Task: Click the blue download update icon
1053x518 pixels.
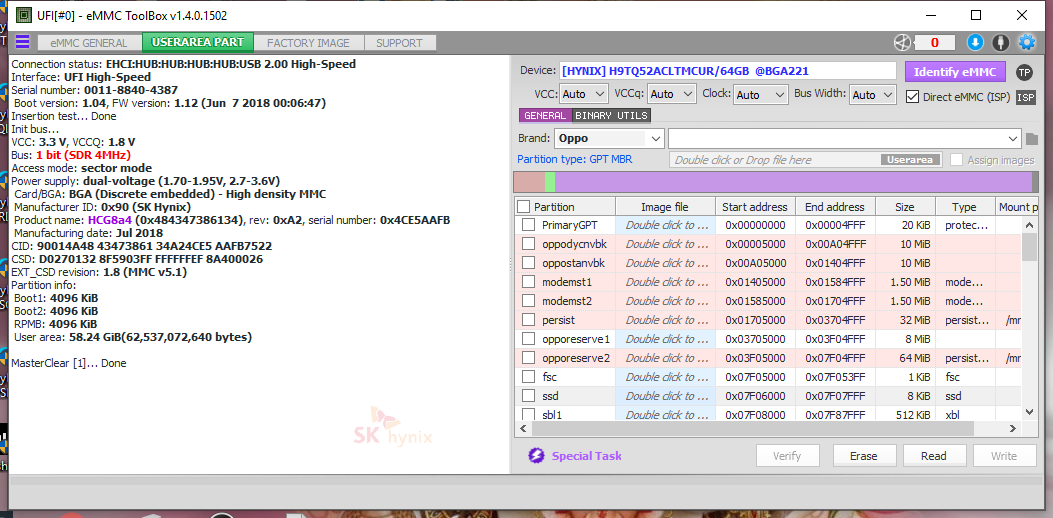Action: 975,42
